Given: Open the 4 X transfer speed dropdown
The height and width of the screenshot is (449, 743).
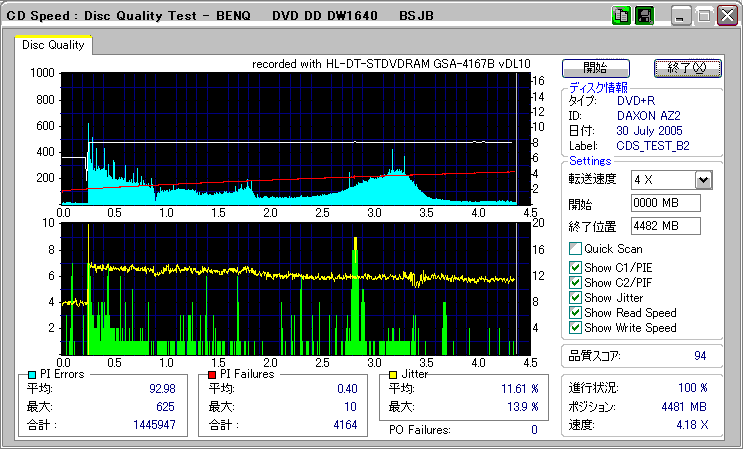Looking at the screenshot, I should (x=702, y=179).
